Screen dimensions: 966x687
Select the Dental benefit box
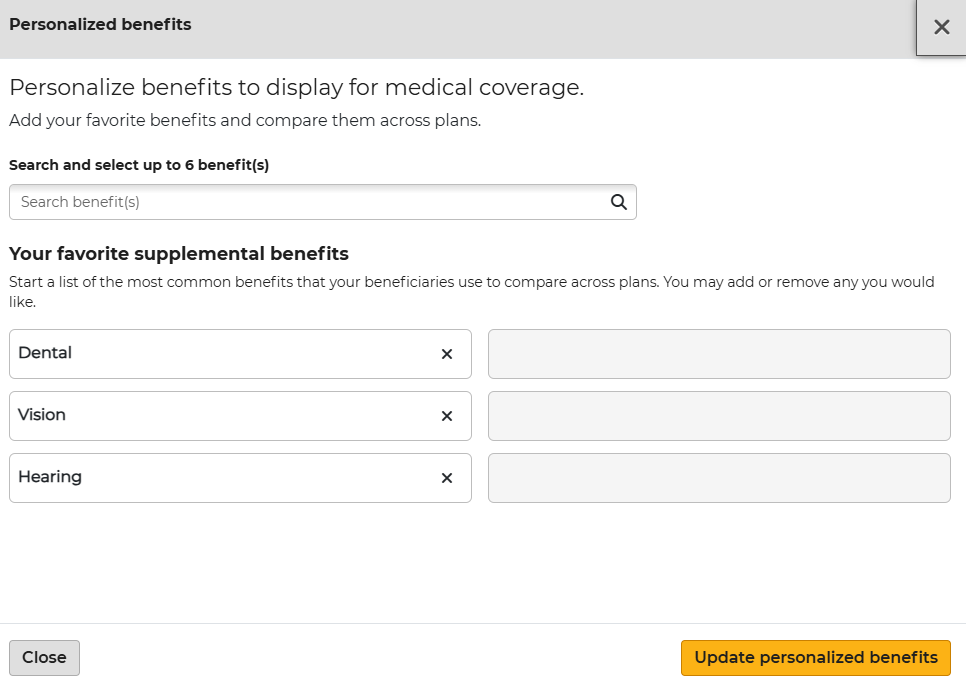(x=220, y=354)
